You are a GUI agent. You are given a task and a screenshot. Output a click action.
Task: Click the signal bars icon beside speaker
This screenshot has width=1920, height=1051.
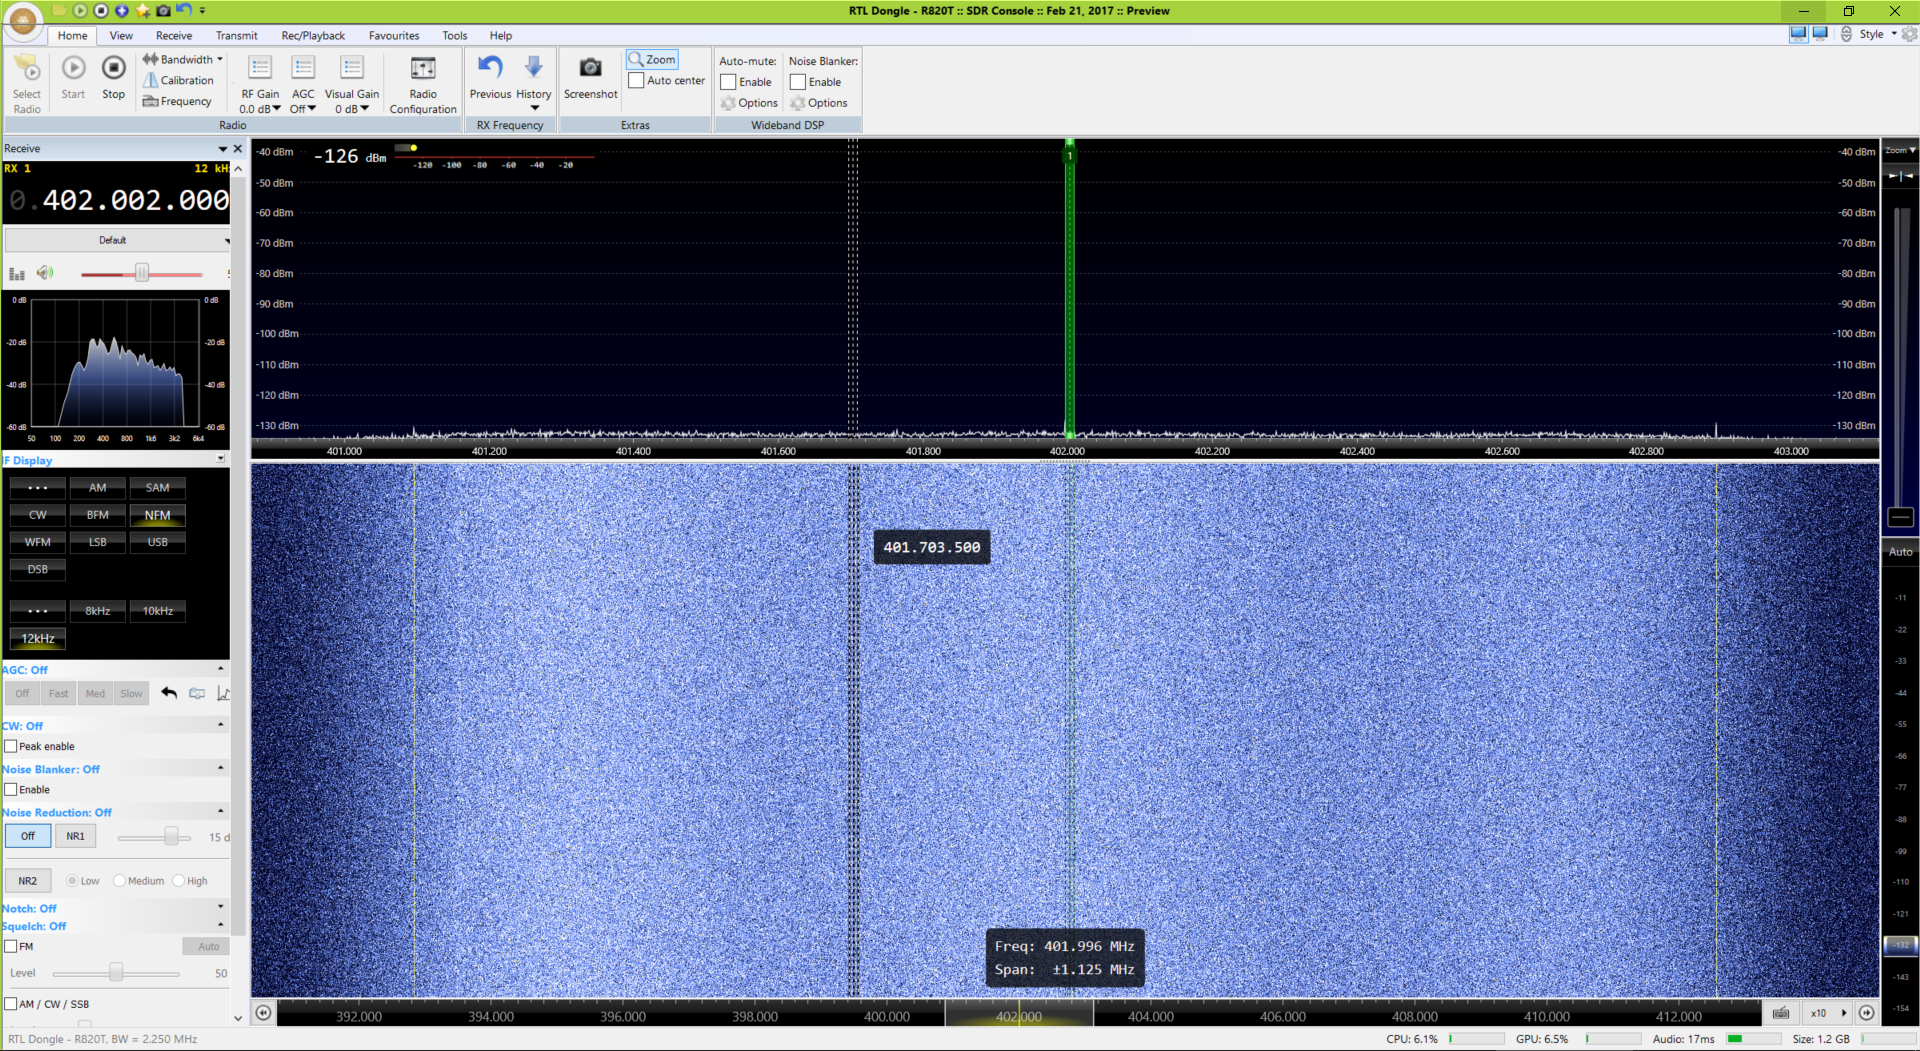coord(17,273)
